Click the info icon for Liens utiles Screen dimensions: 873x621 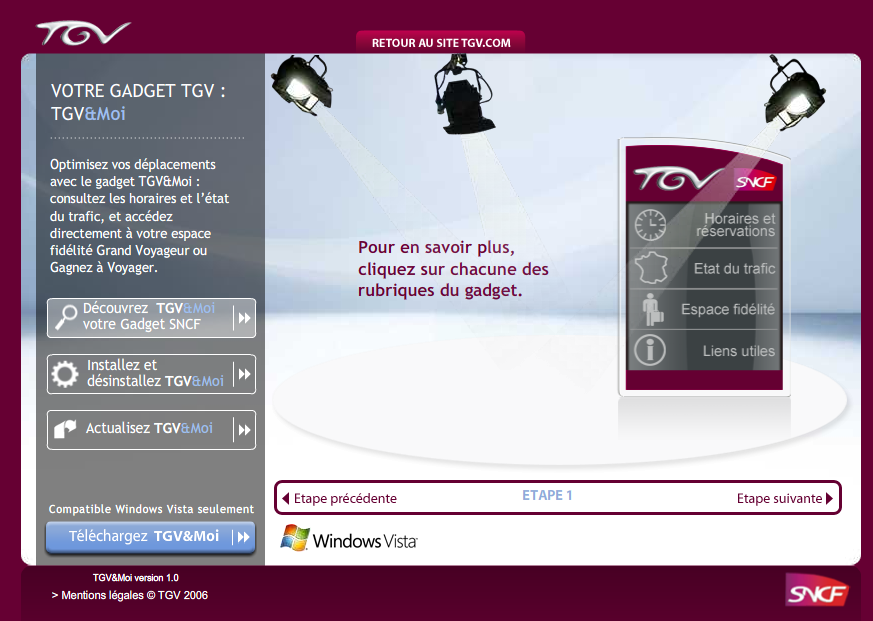pyautogui.click(x=650, y=351)
